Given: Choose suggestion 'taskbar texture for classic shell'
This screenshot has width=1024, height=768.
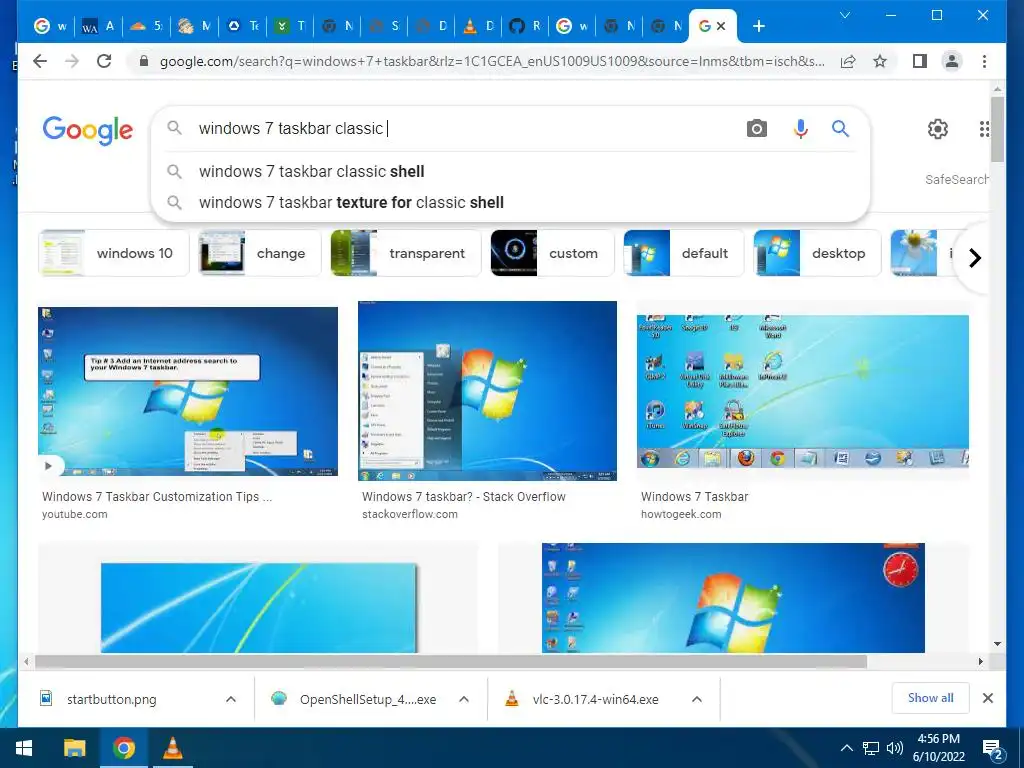Looking at the screenshot, I should pyautogui.click(x=509, y=202).
